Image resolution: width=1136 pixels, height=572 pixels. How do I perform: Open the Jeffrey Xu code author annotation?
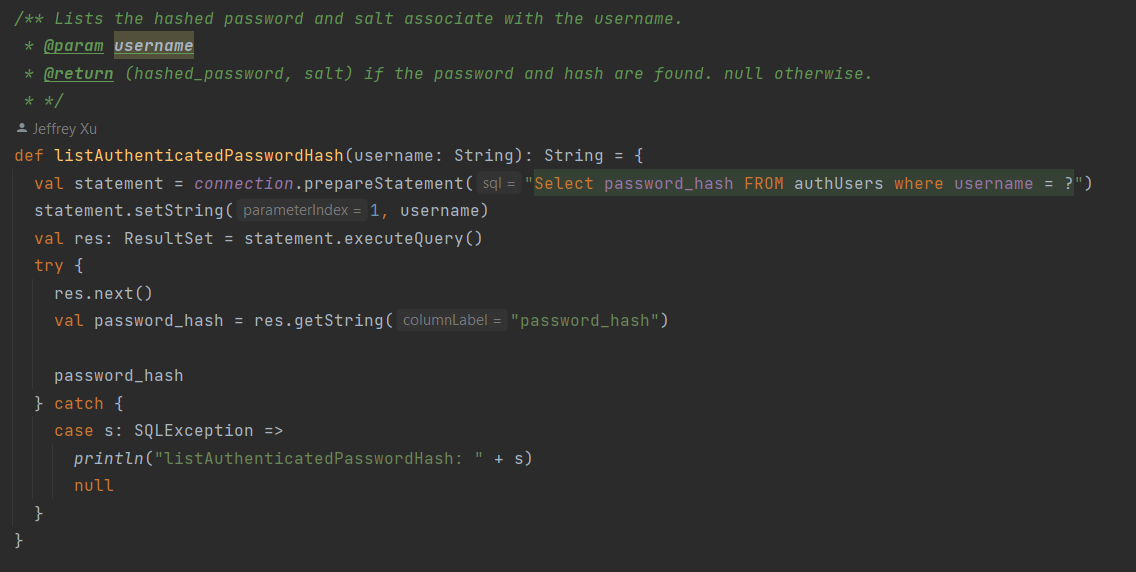pos(64,129)
